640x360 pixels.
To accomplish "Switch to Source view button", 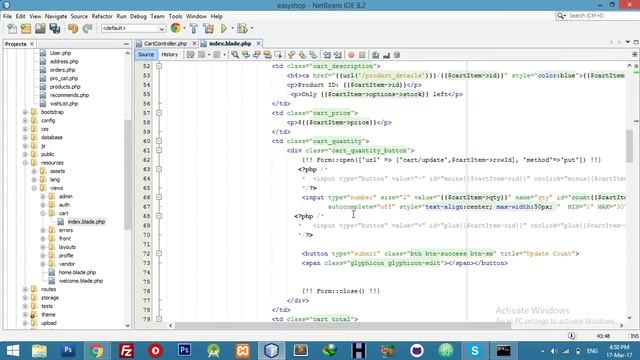I will point(146,55).
